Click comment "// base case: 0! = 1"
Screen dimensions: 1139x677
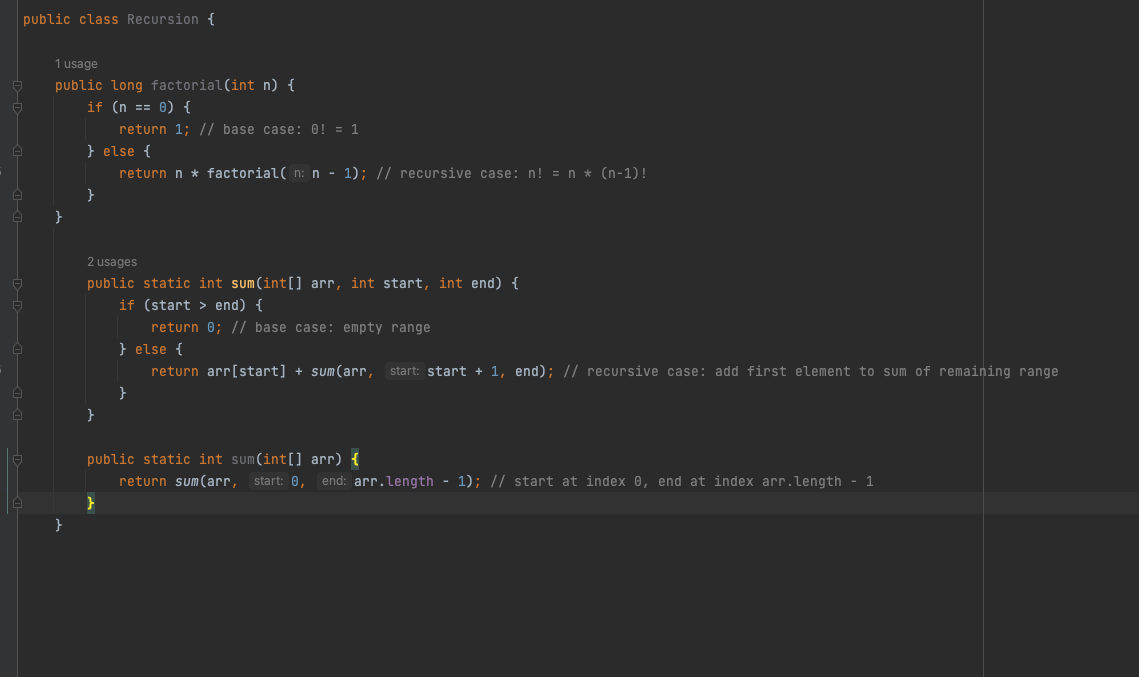tap(279, 129)
